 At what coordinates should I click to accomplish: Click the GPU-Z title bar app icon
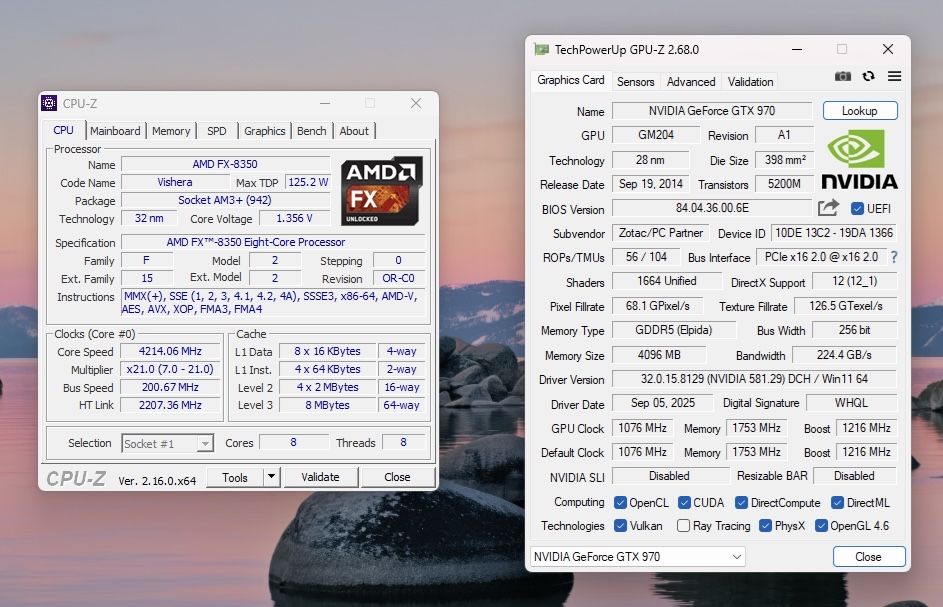pyautogui.click(x=541, y=49)
